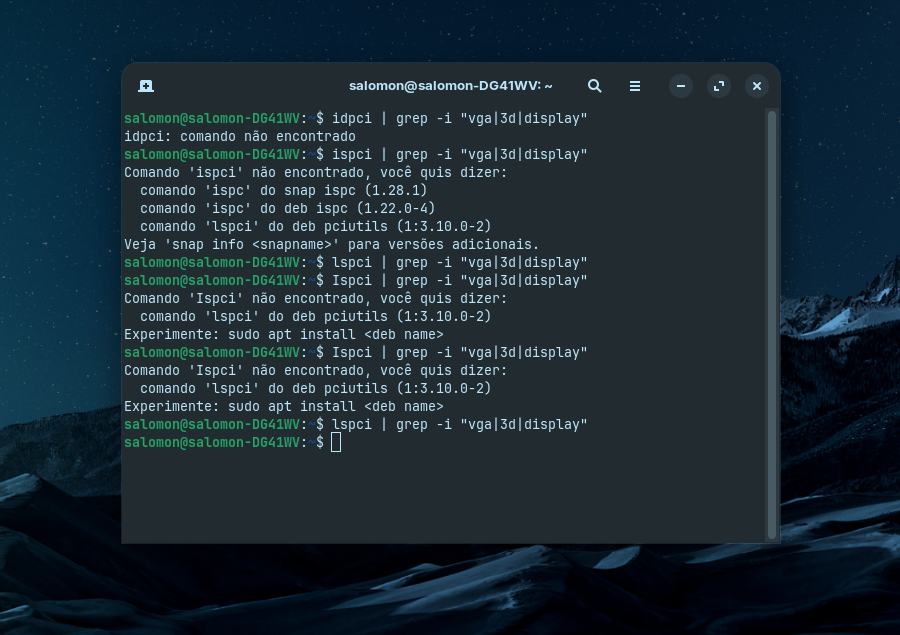
Task: Click the salomon@salomon-DG41WV window title
Action: click(450, 86)
